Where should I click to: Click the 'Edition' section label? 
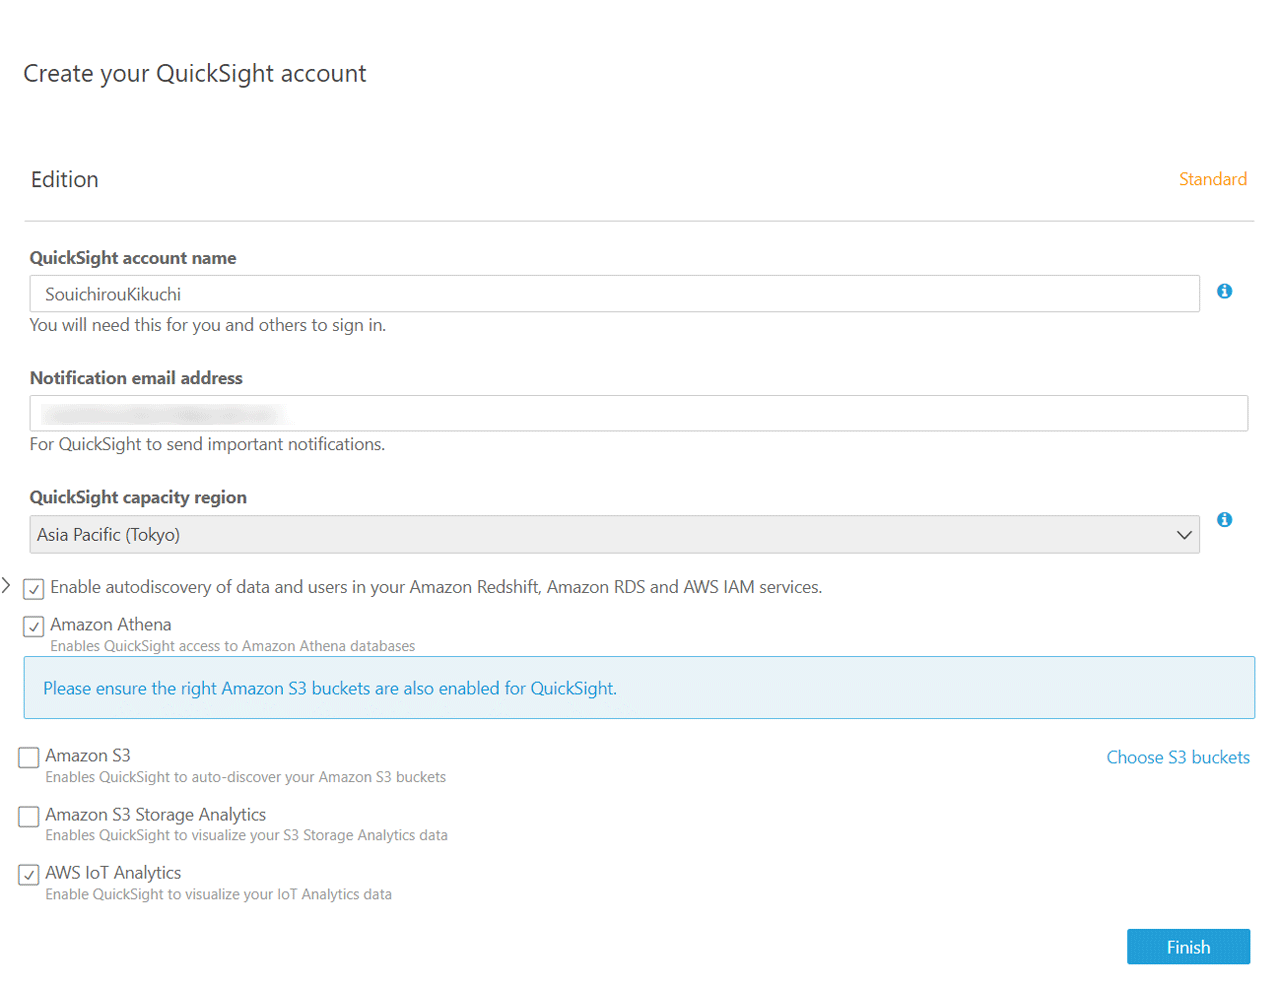(x=65, y=180)
